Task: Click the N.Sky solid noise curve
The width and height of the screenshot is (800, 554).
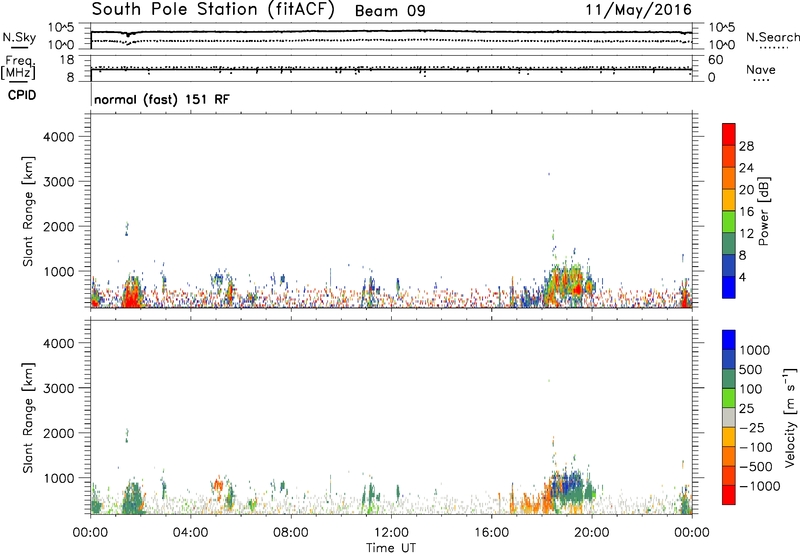Action: pyautogui.click(x=391, y=32)
